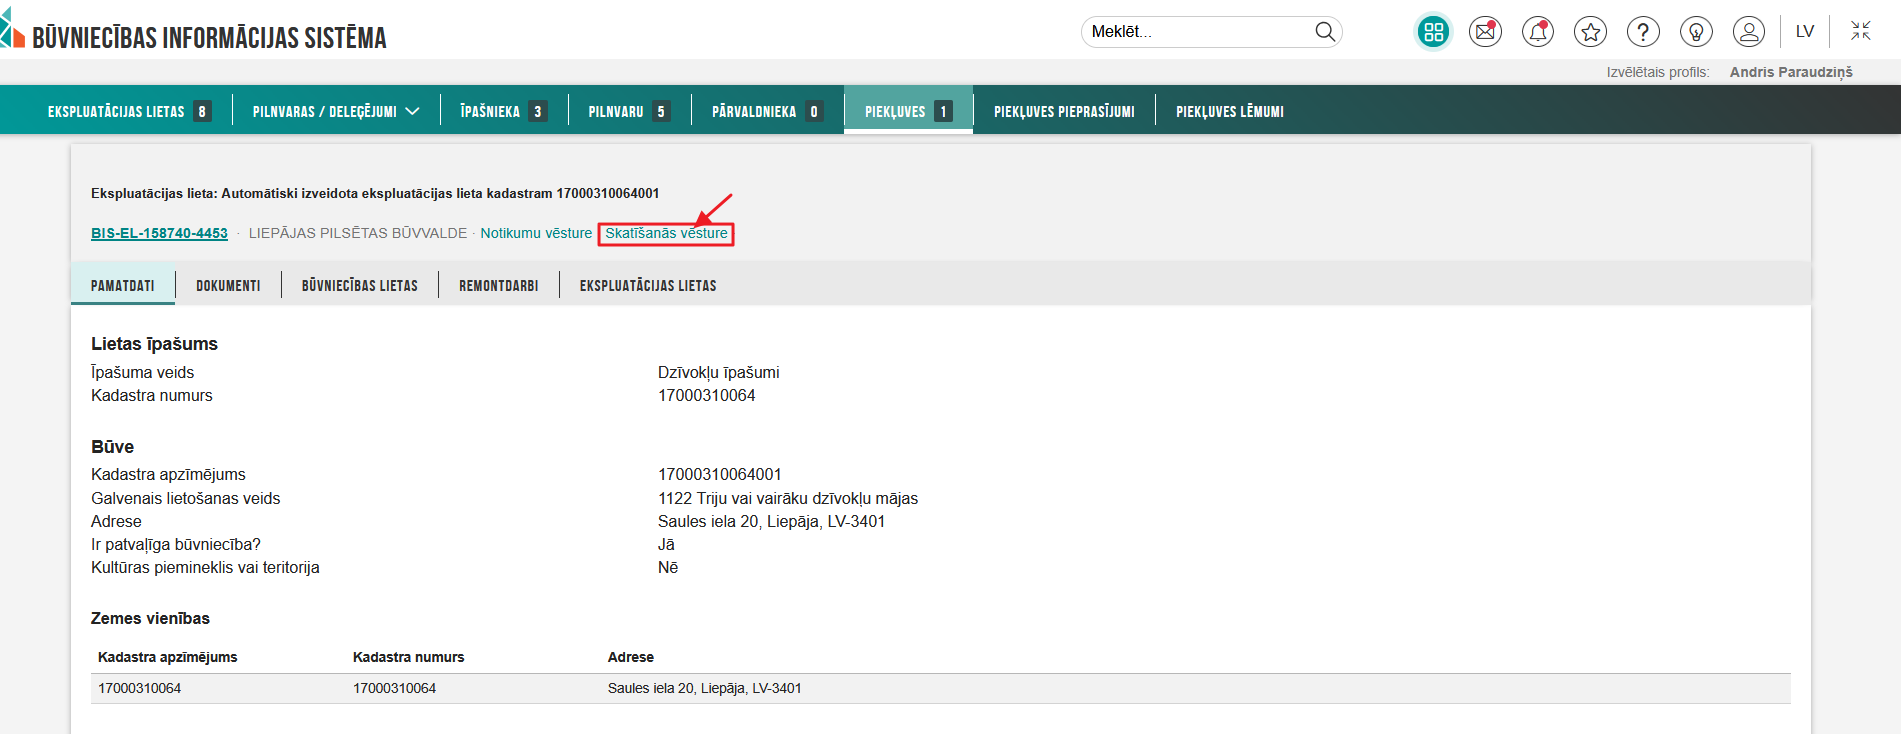Click the LIEPĀJAS PILSĒTAS BŪVVALDE text

(x=358, y=233)
